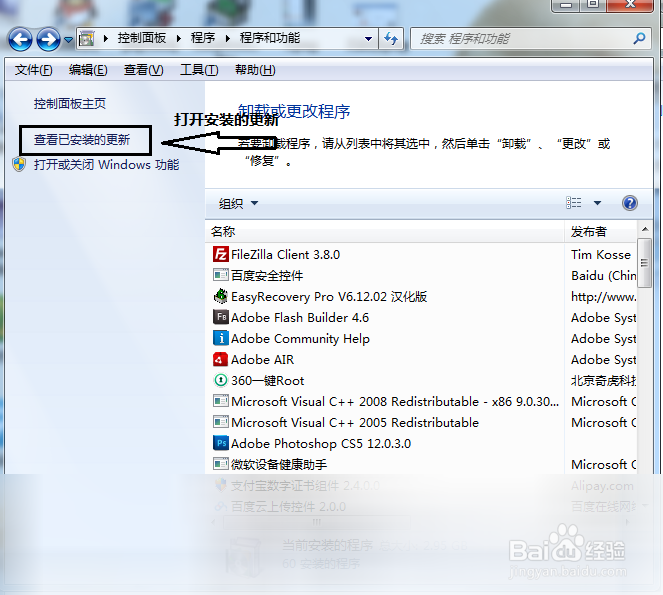The height and width of the screenshot is (595, 663).
Task: Select Adobe AIR entry
Action: pos(262,360)
